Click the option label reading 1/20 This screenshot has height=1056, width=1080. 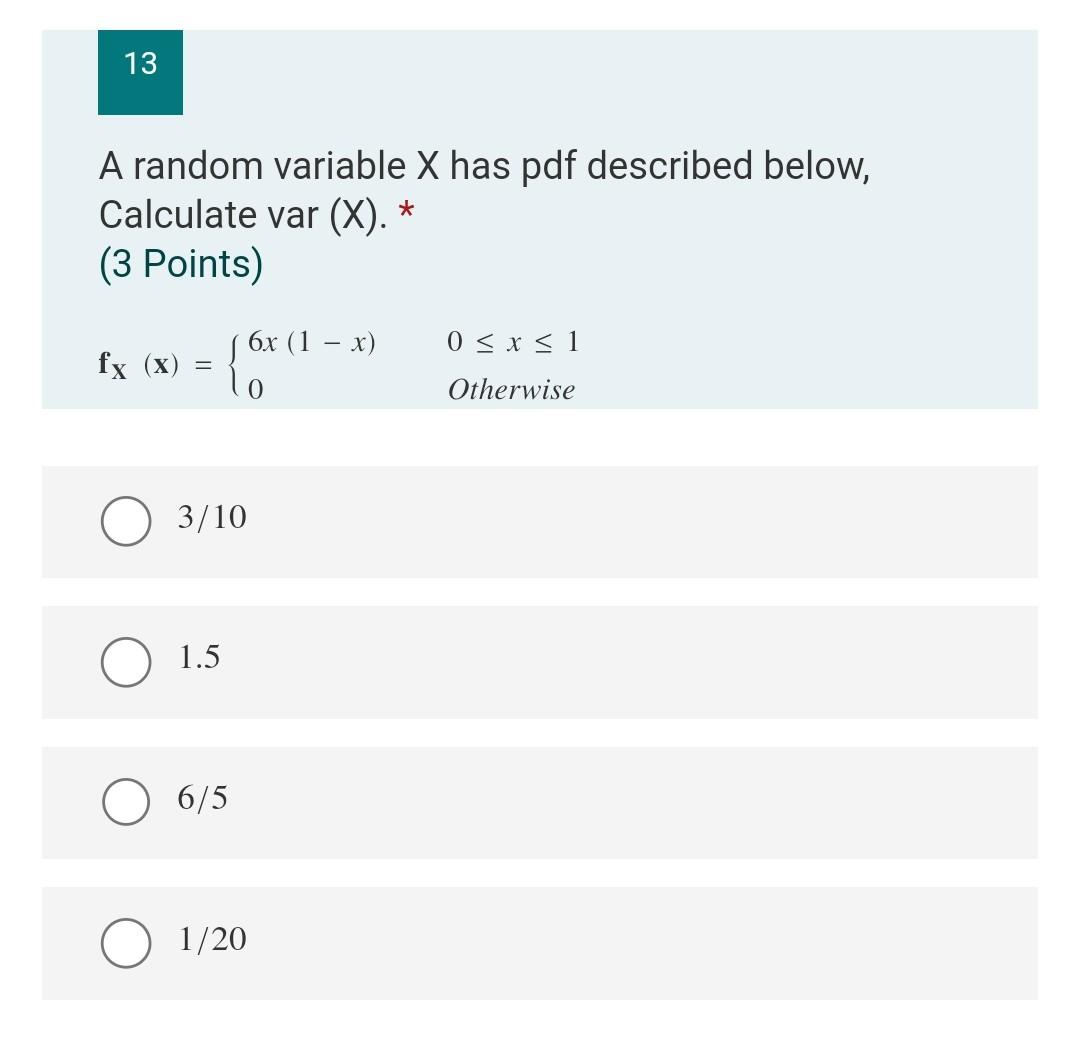(212, 939)
